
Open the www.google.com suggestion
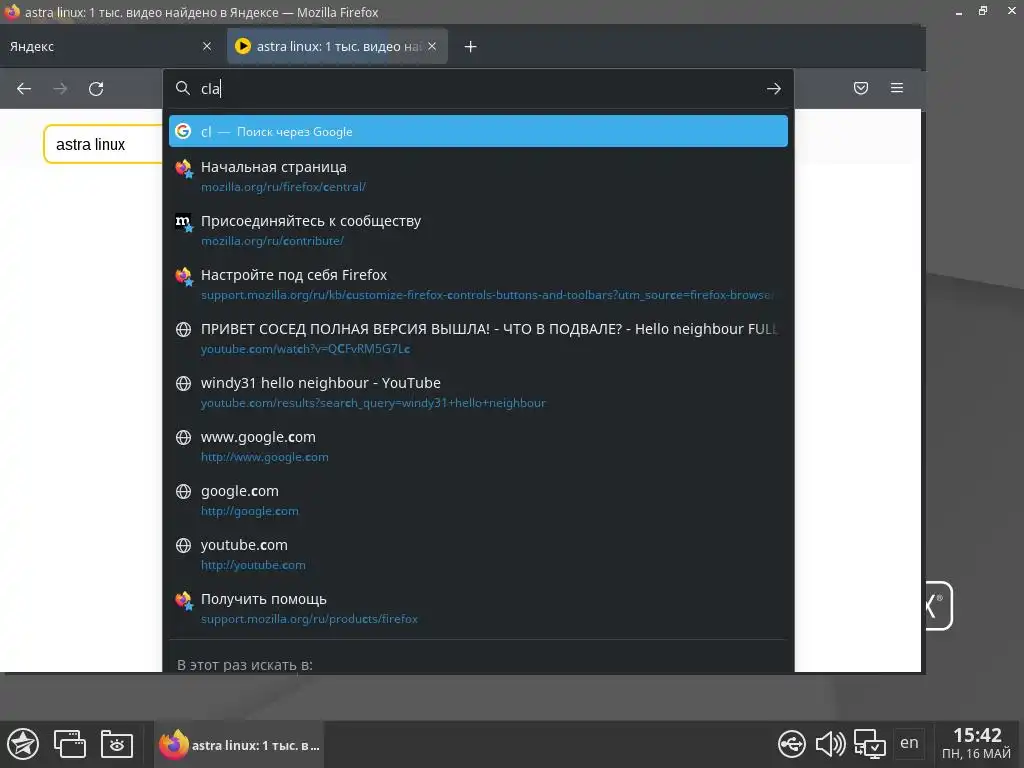click(x=478, y=446)
